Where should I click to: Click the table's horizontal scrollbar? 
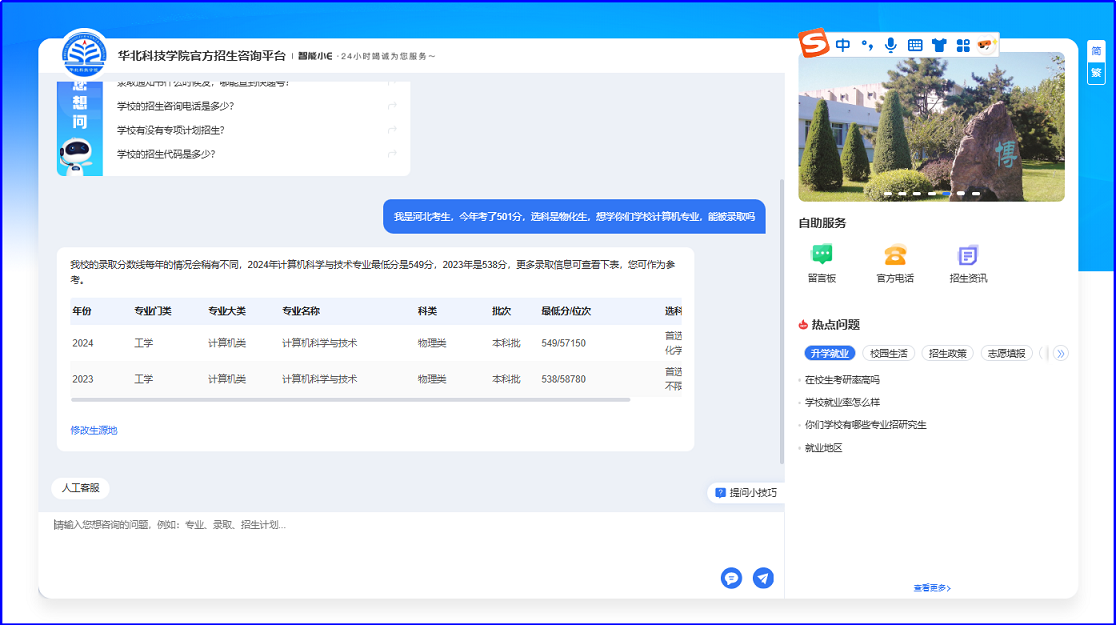(x=350, y=400)
